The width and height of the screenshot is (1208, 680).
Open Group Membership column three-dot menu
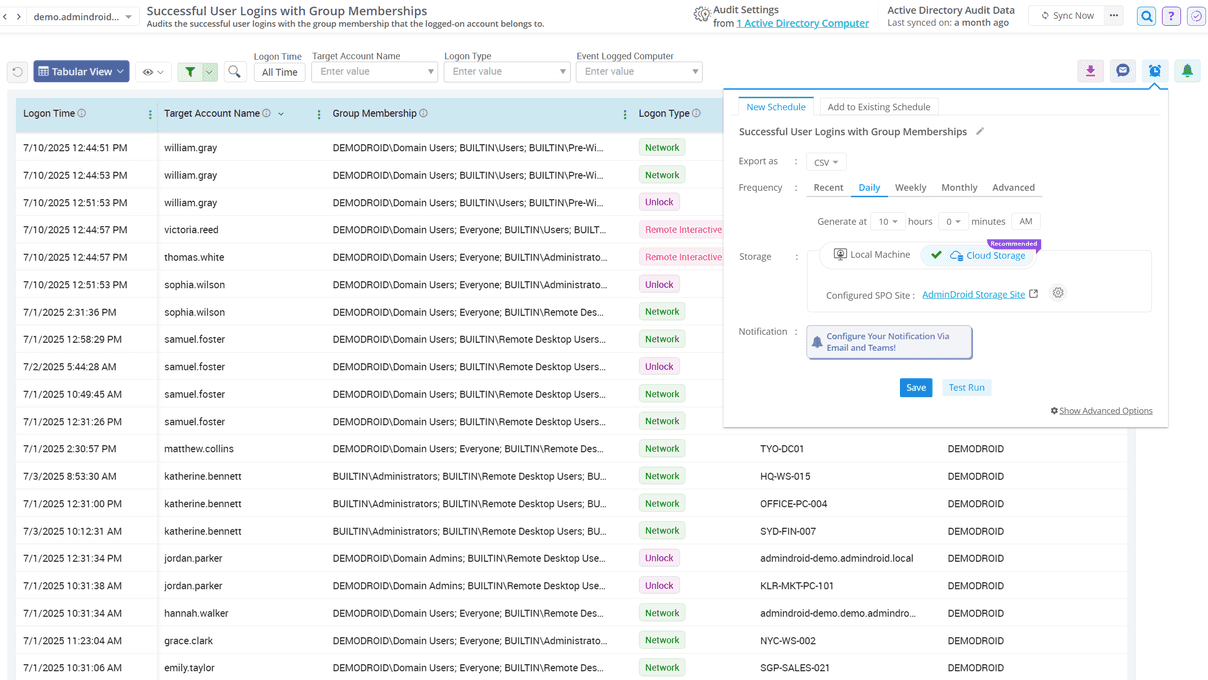(625, 115)
